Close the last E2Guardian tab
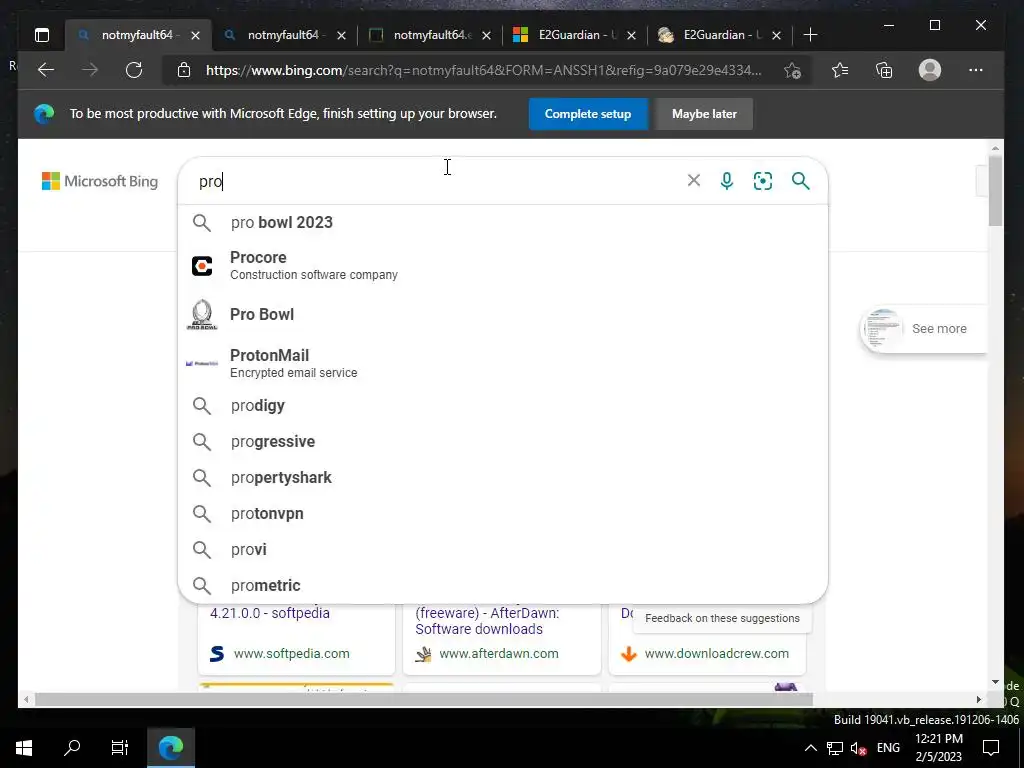The image size is (1024, 768). point(776,35)
